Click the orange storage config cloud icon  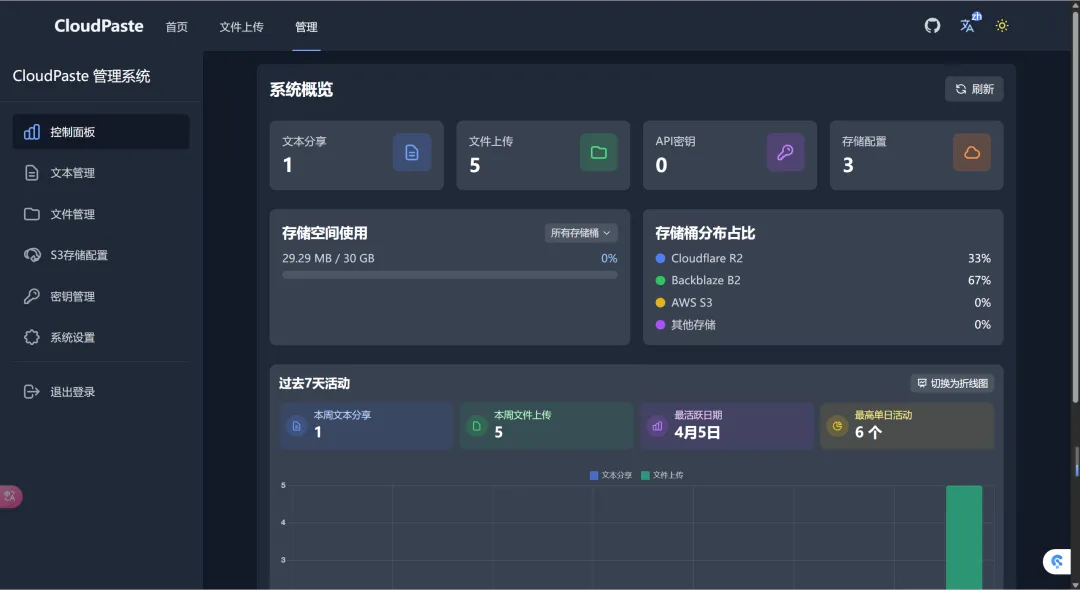click(971, 152)
